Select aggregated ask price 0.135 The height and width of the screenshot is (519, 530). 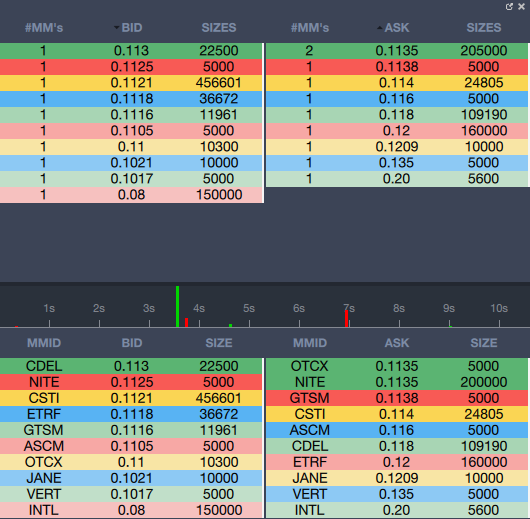396,163
